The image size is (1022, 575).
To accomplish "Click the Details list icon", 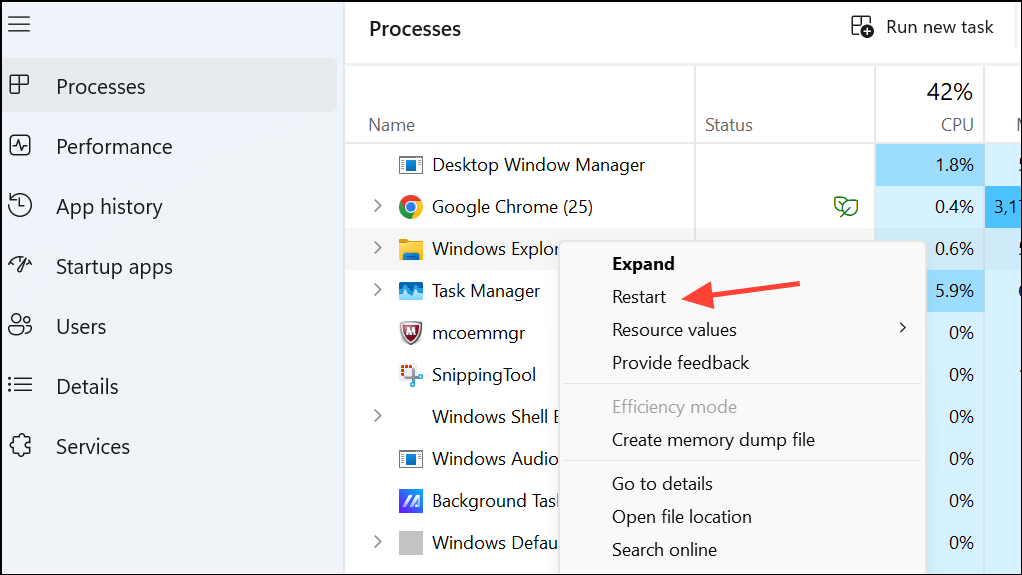I will coord(19,386).
